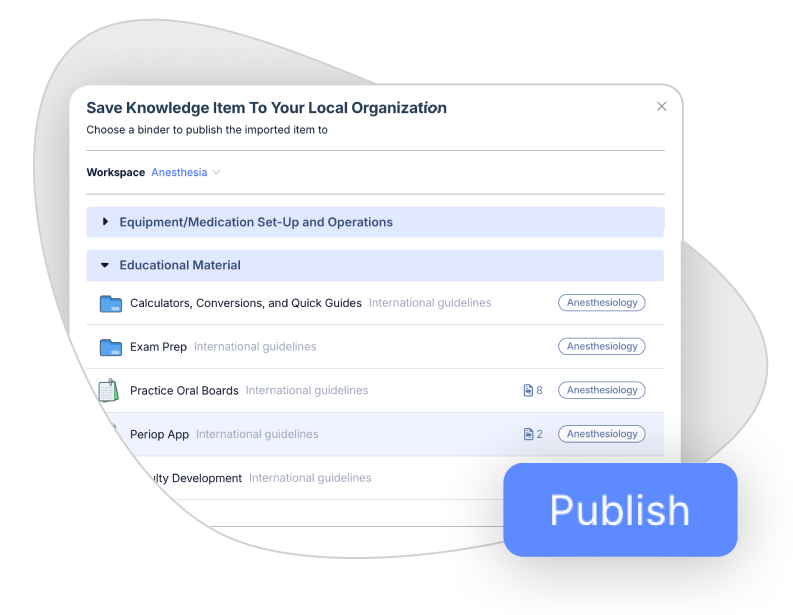Click the chevron next to Anesthesia
Image resolution: width=793 pixels, height=615 pixels.
(216, 172)
